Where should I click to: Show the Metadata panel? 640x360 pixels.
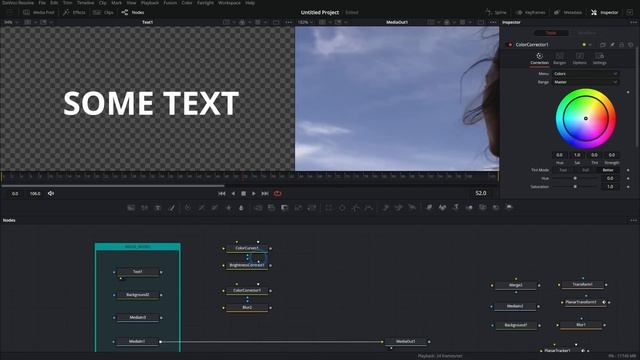pos(568,13)
